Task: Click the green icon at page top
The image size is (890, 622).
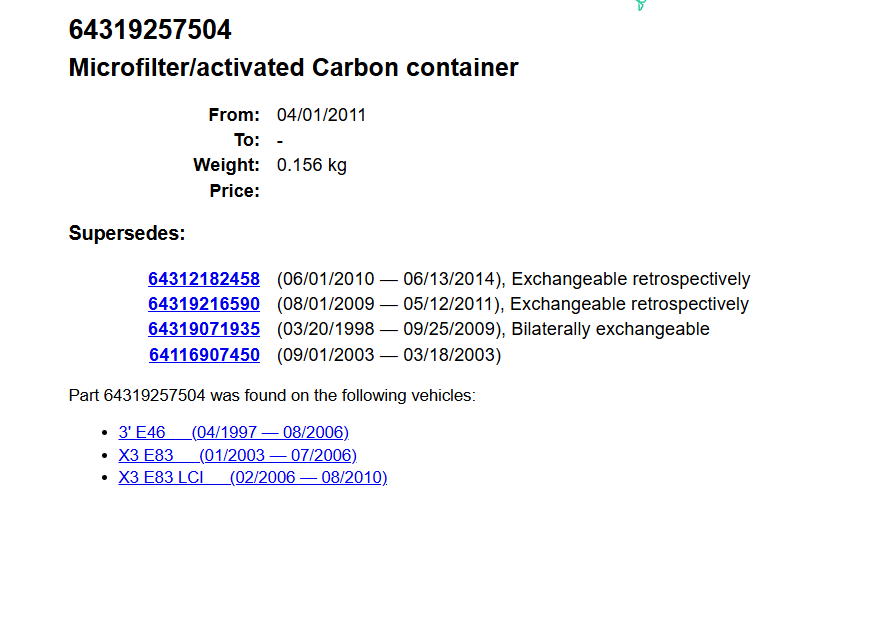Action: [640, 5]
